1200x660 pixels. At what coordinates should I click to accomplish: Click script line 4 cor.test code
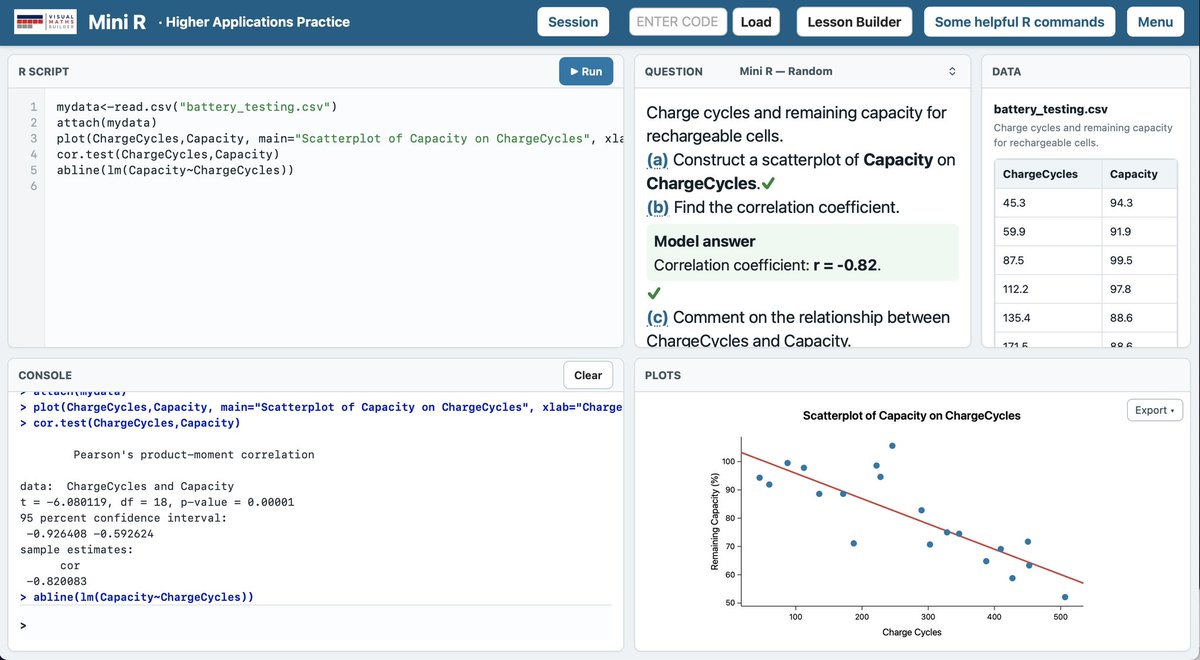pos(168,154)
